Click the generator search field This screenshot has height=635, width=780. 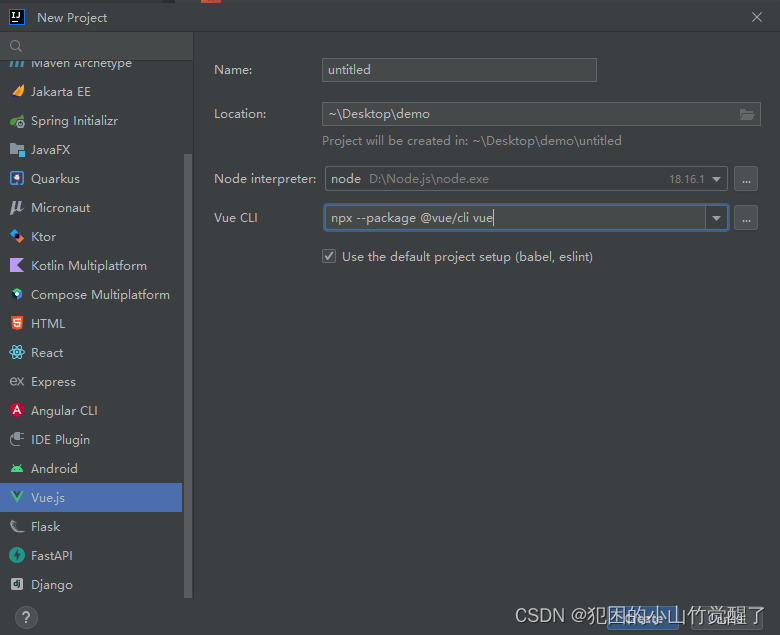coord(97,46)
